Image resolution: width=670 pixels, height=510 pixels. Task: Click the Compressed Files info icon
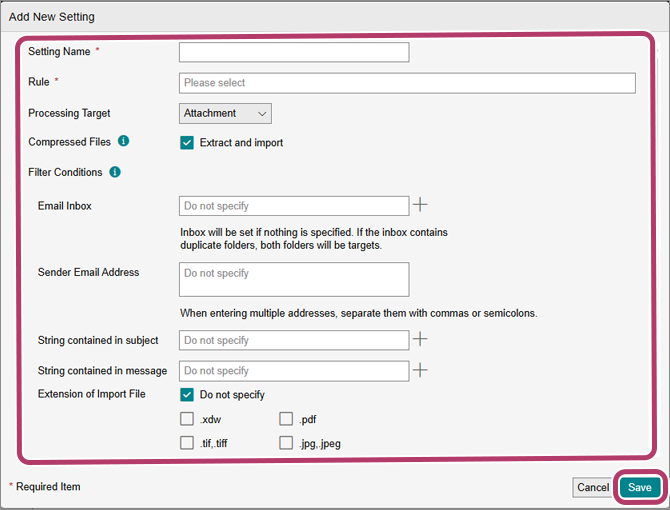(123, 142)
